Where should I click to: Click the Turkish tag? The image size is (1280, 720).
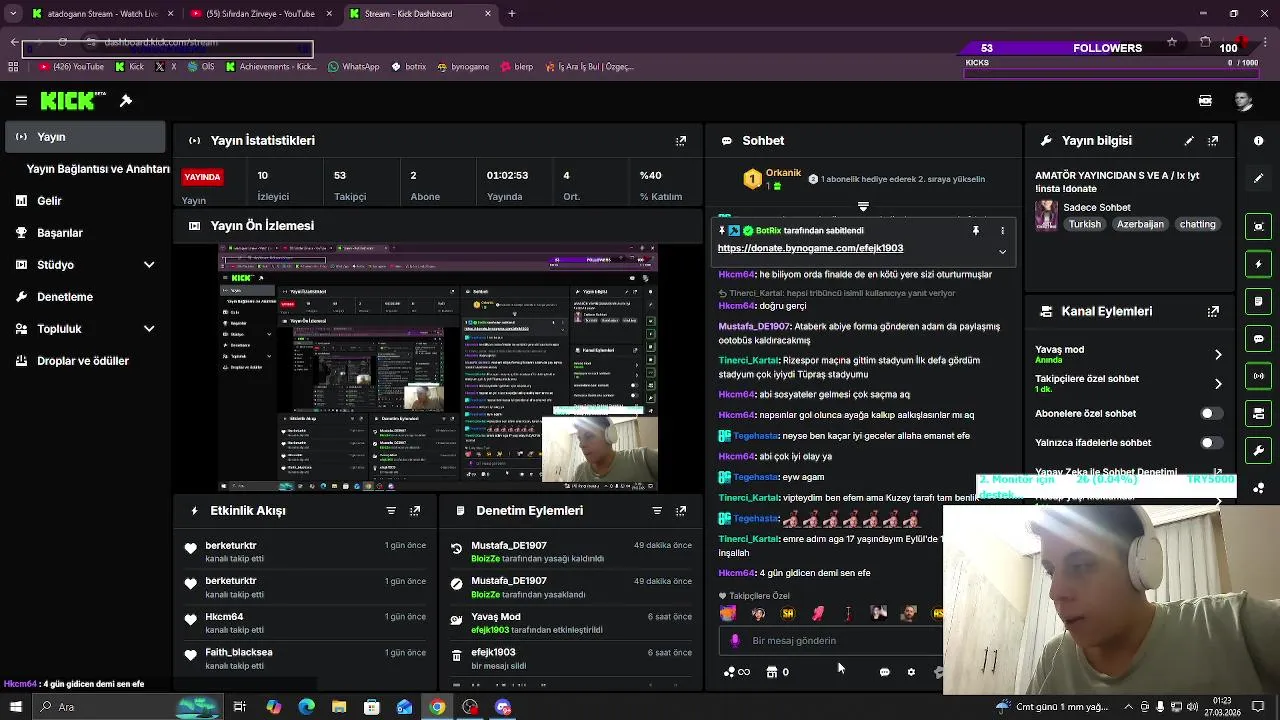point(1084,225)
